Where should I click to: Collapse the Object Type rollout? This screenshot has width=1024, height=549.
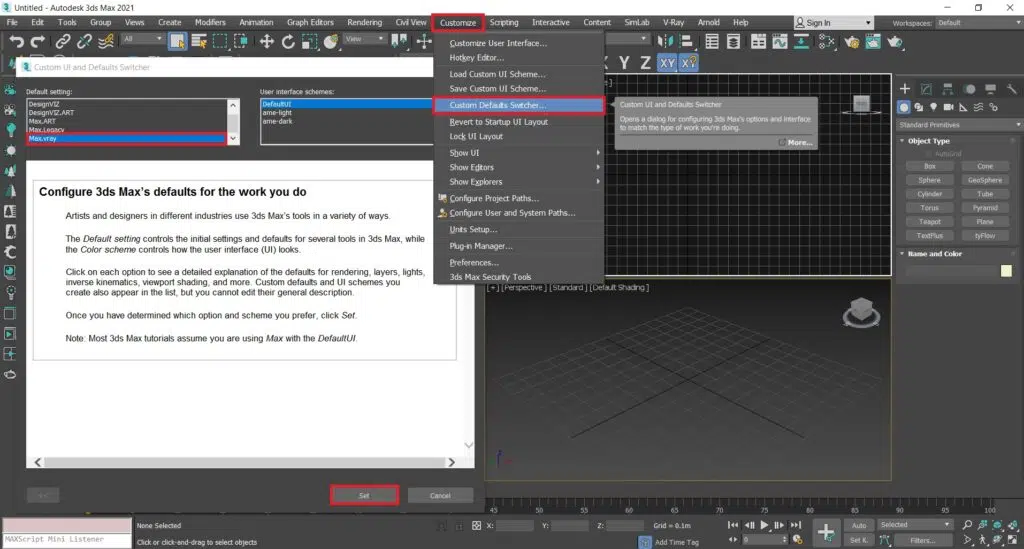tap(928, 141)
